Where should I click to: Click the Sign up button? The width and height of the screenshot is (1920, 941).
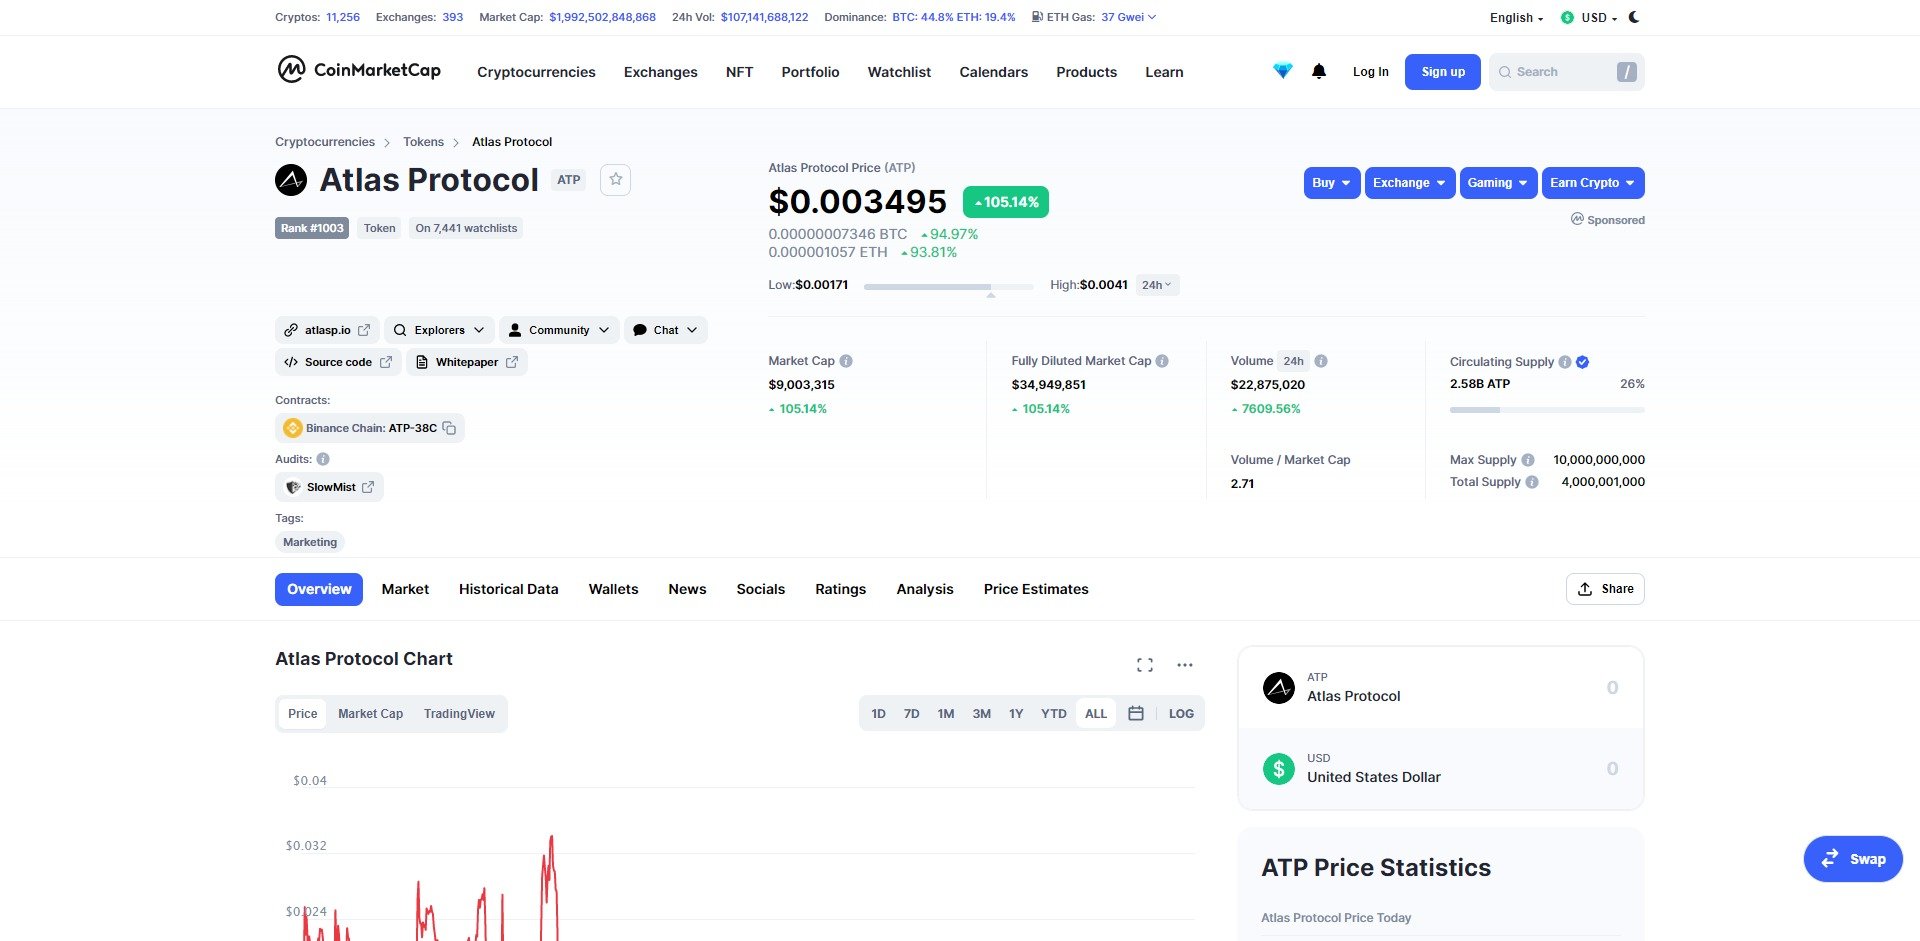tap(1442, 72)
